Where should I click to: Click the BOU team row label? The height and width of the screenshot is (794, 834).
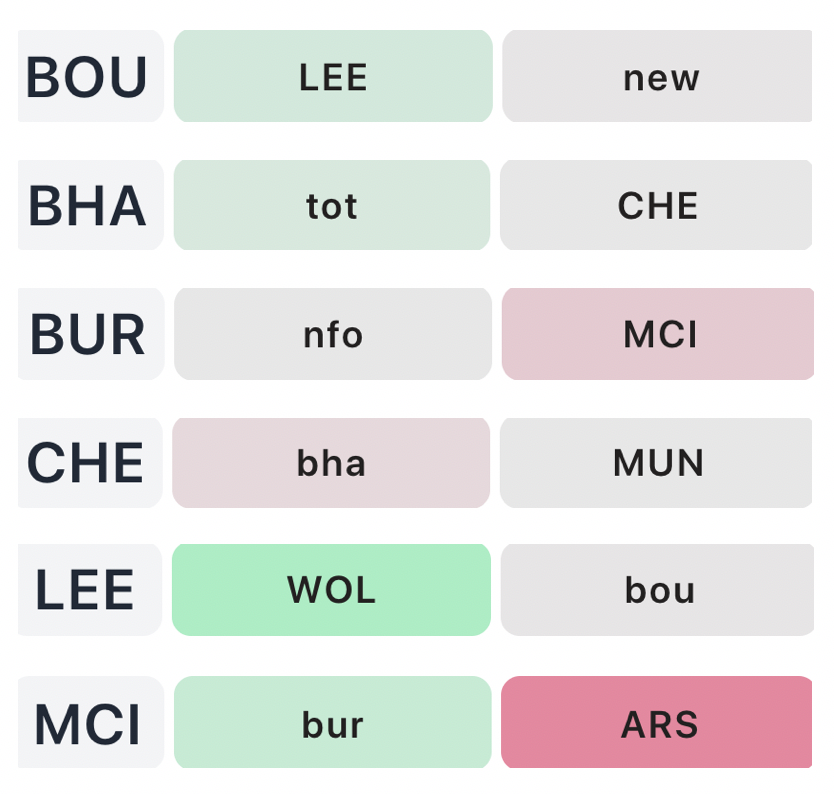point(90,77)
